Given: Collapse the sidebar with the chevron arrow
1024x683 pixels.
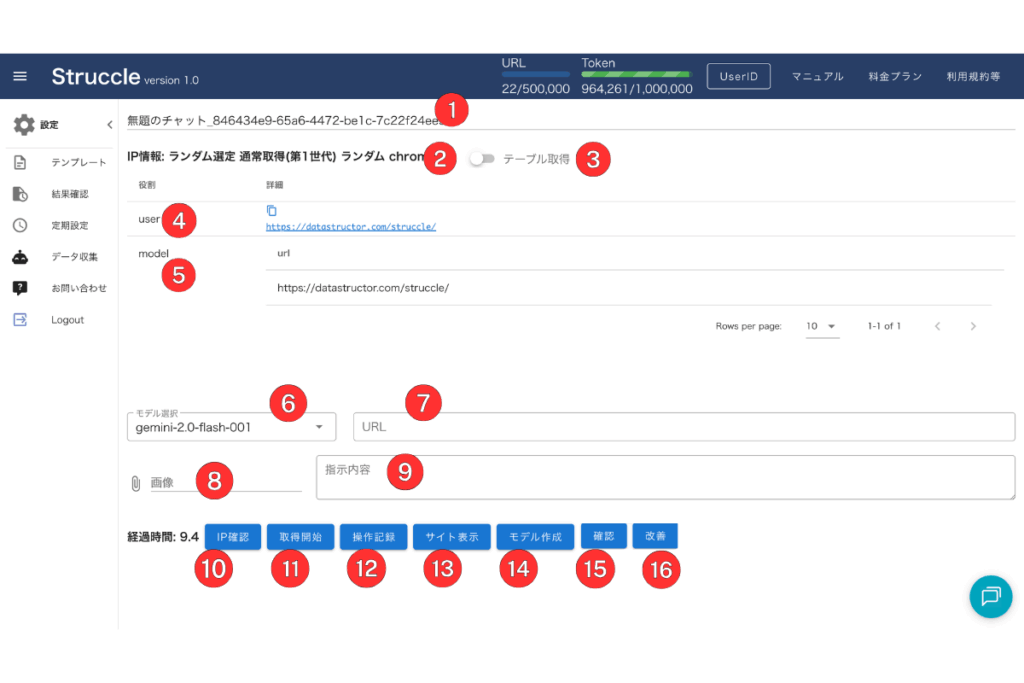Looking at the screenshot, I should pyautogui.click(x=109, y=125).
